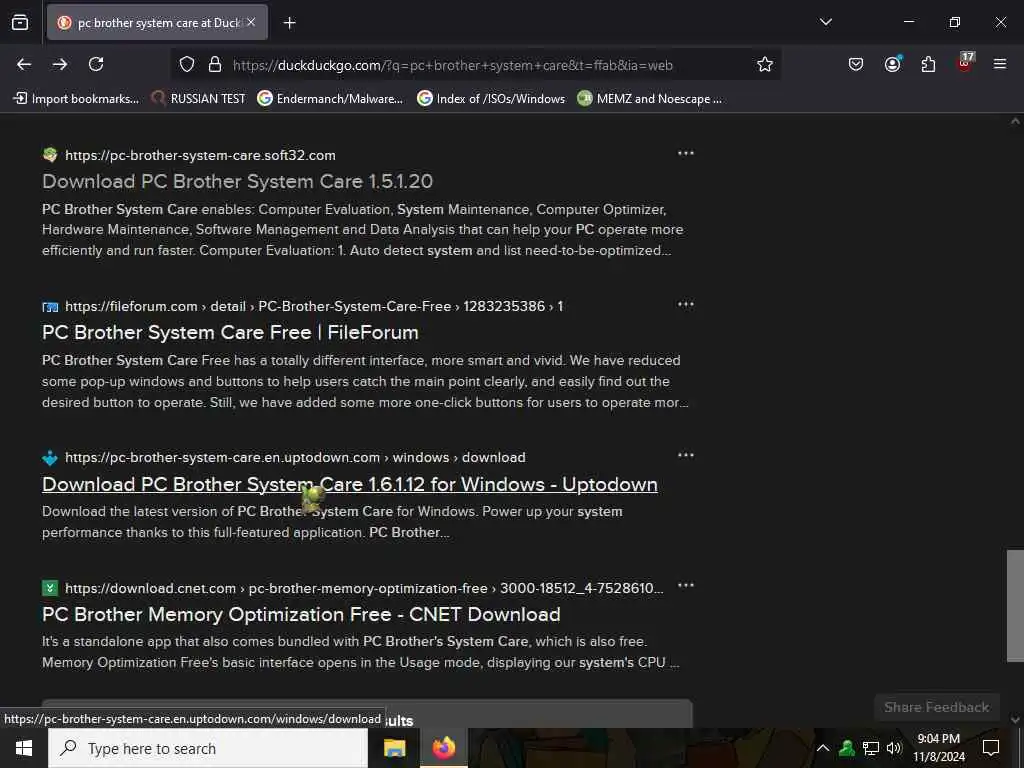1024x768 pixels.
Task: Click the uptodown.com result URL
Action: point(295,458)
